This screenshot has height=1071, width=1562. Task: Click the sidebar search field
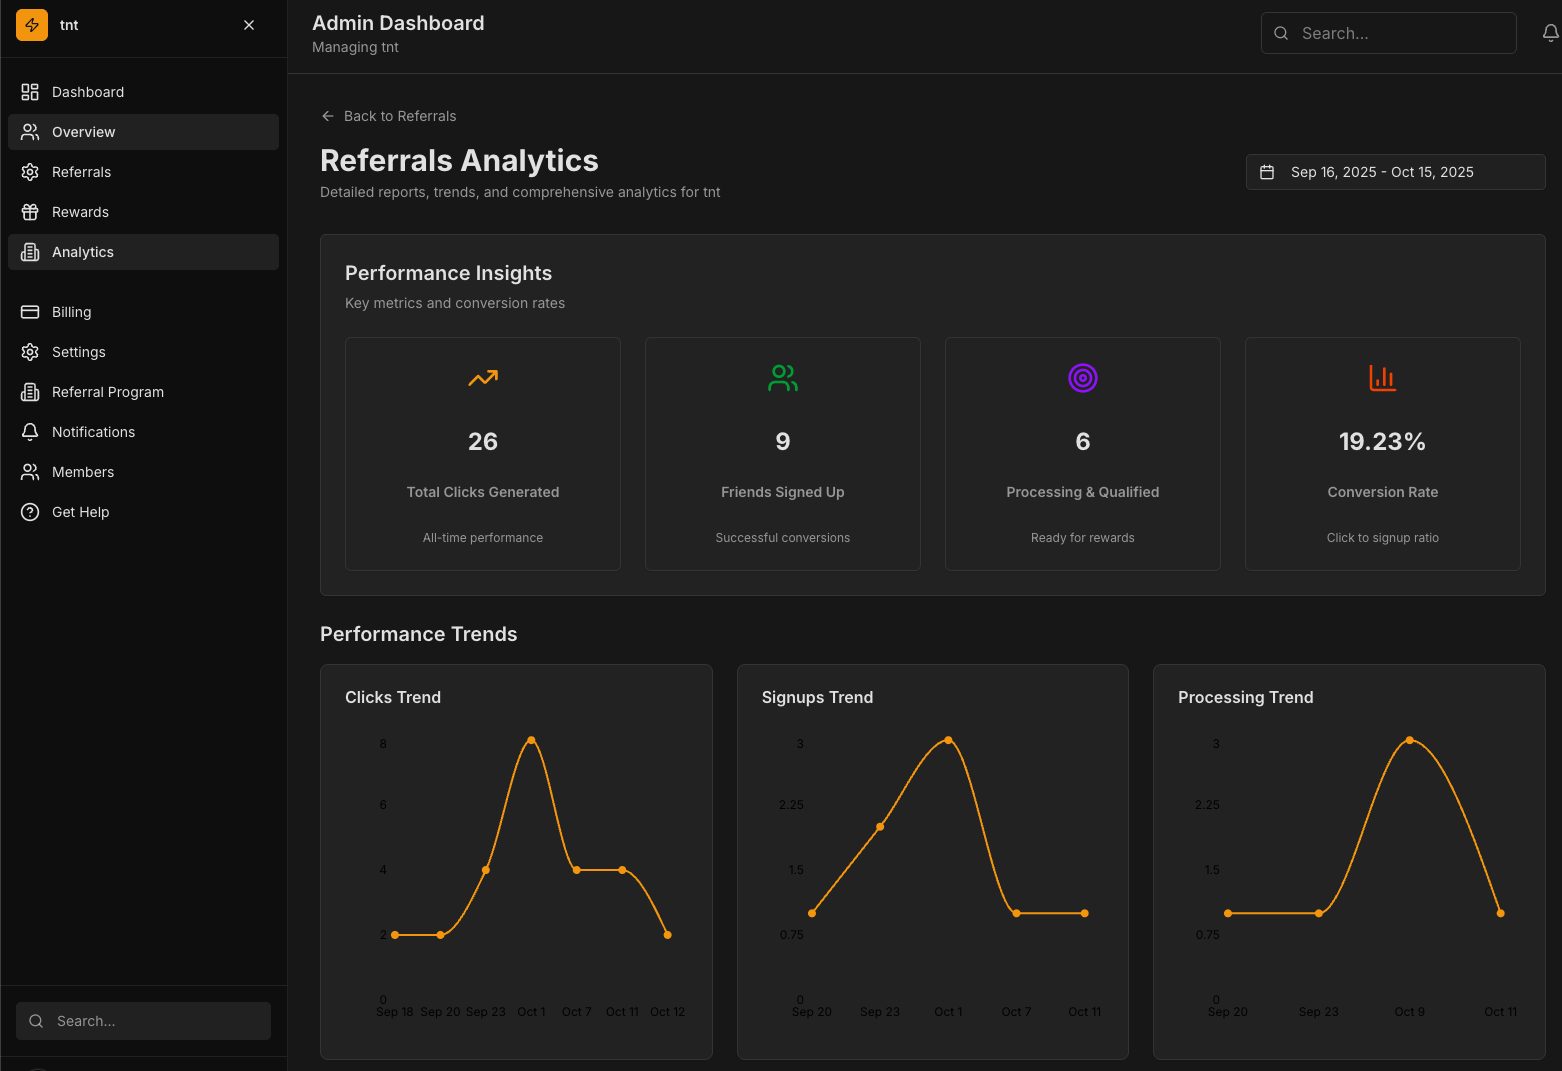tap(143, 1020)
